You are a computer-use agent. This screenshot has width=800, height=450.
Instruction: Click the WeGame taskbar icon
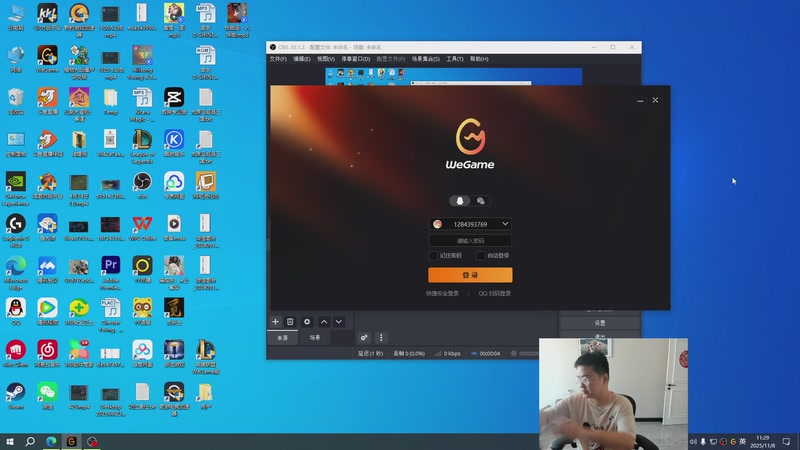point(71,441)
